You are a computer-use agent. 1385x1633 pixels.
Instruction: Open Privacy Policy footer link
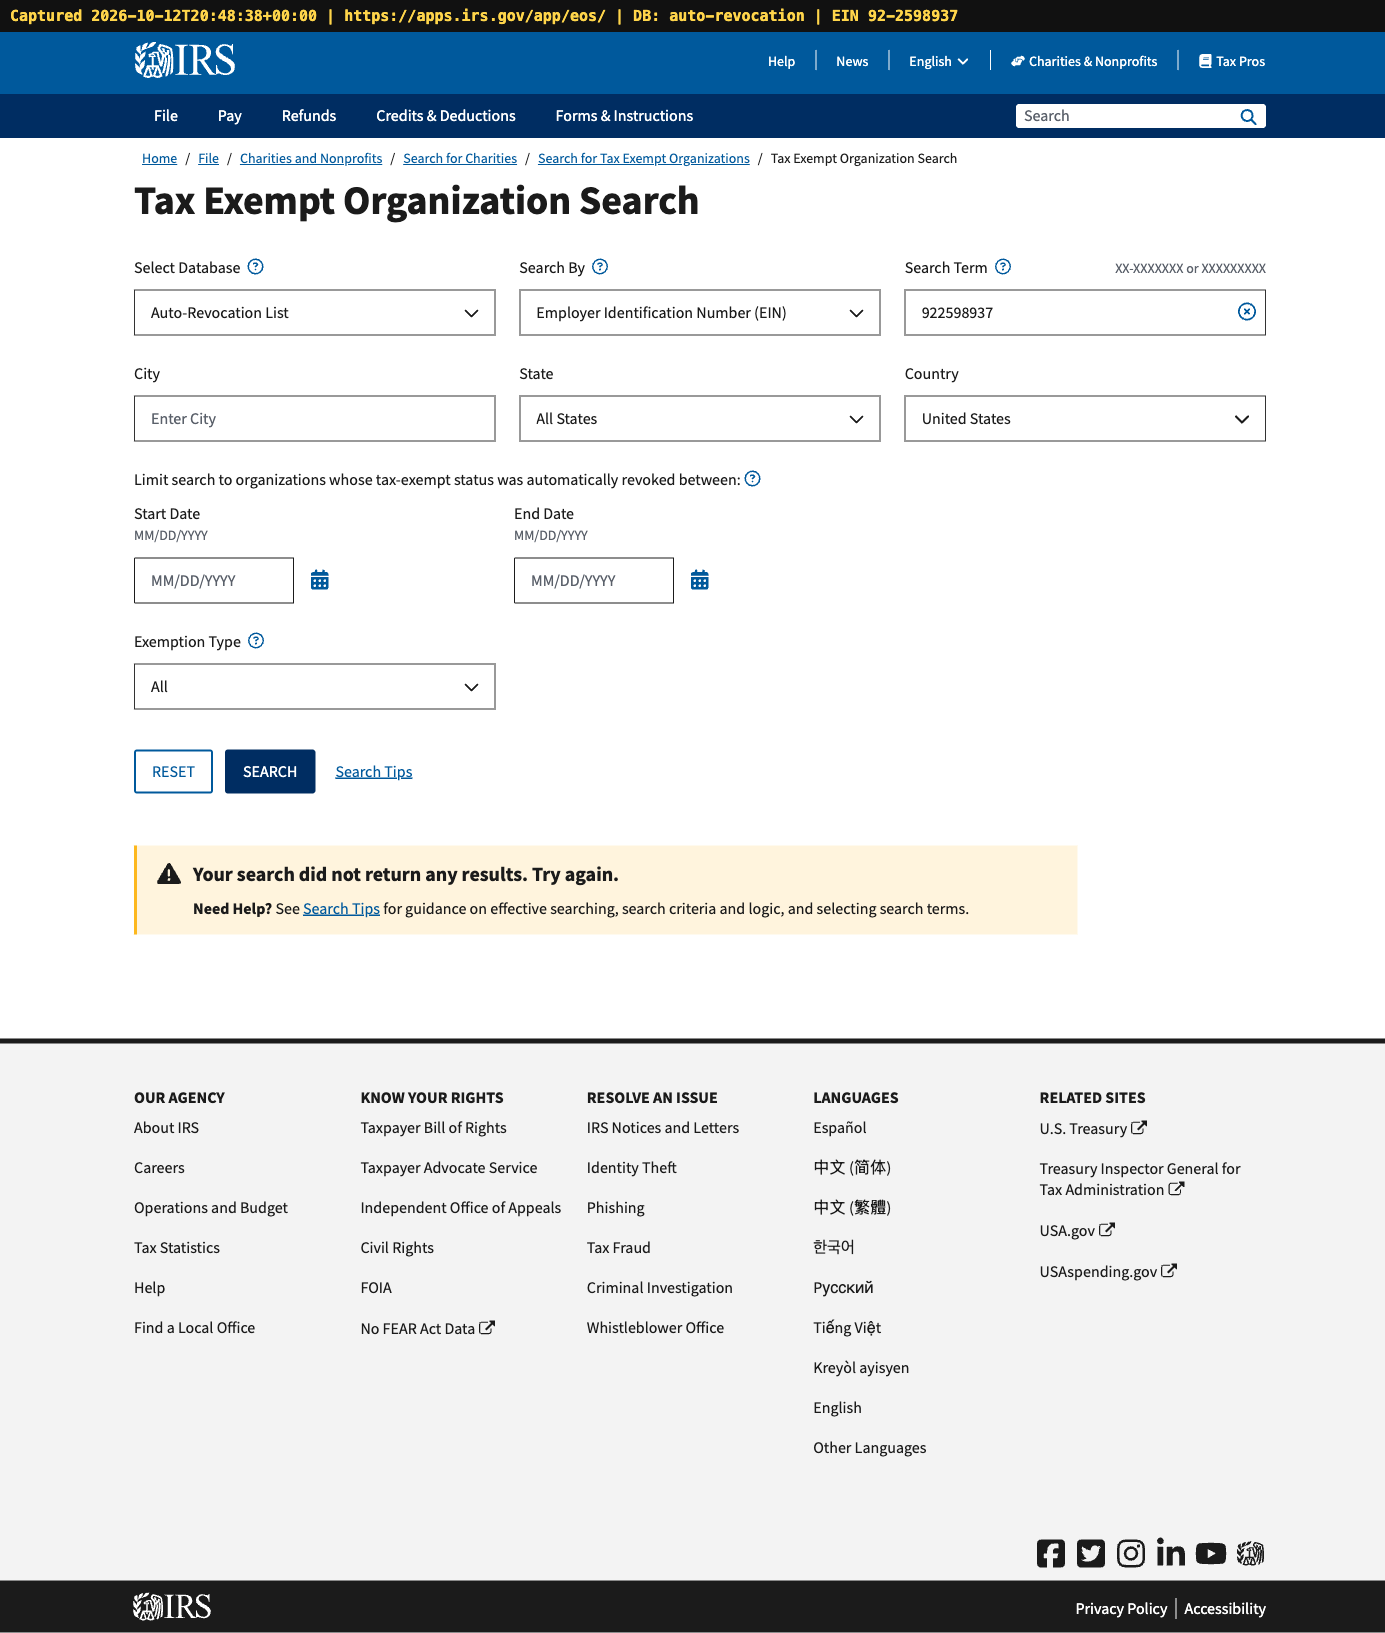(x=1121, y=1608)
